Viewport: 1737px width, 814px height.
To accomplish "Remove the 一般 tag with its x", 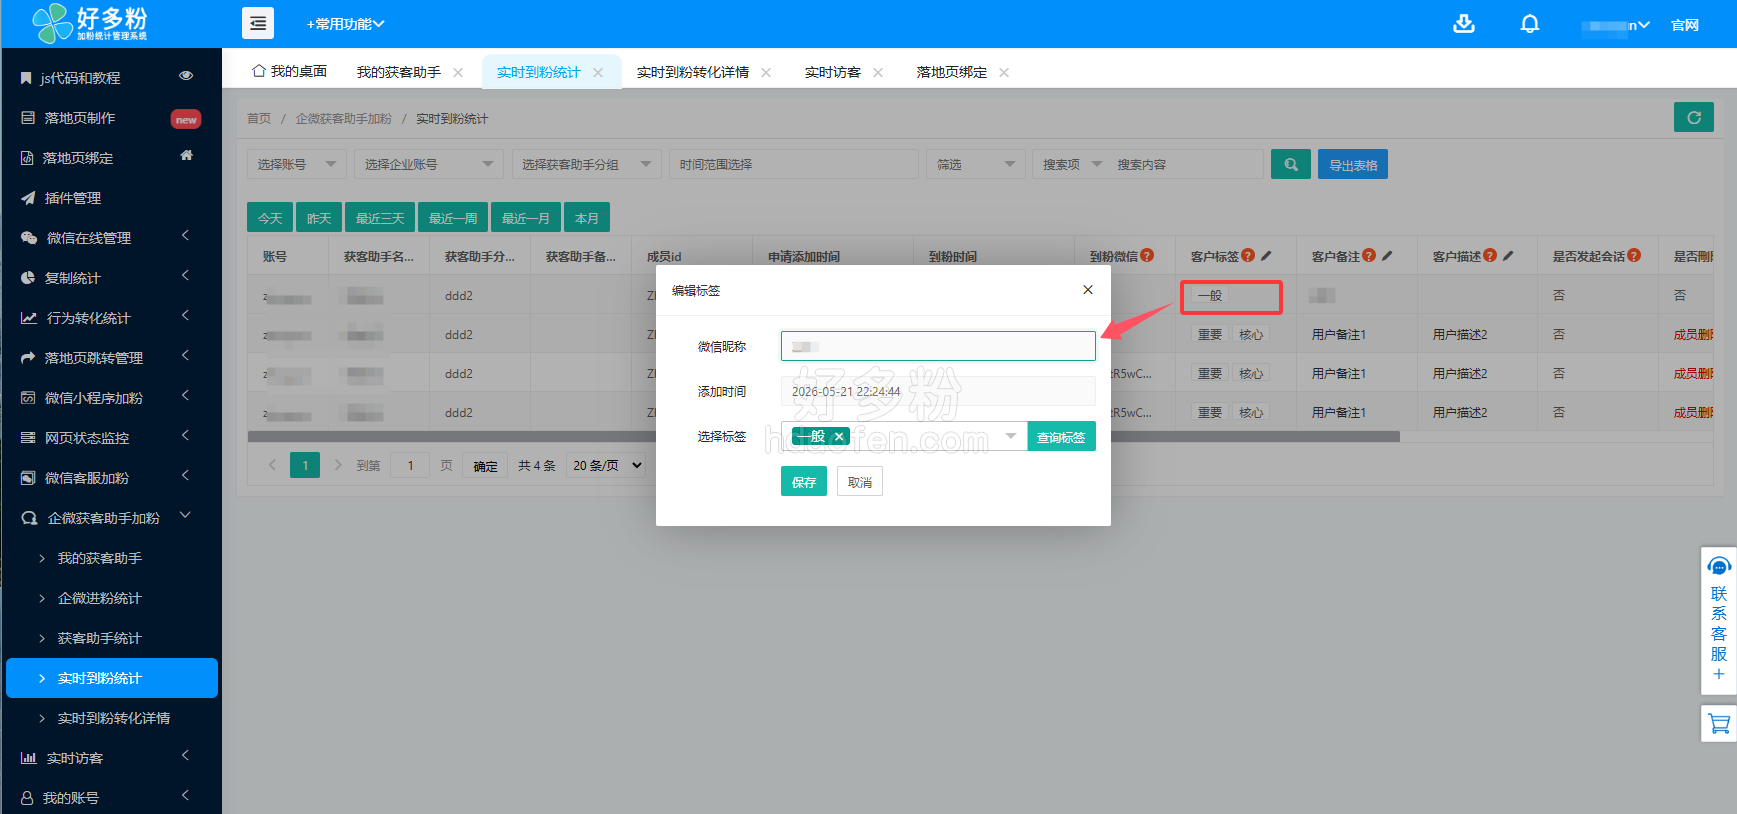I will coord(839,436).
